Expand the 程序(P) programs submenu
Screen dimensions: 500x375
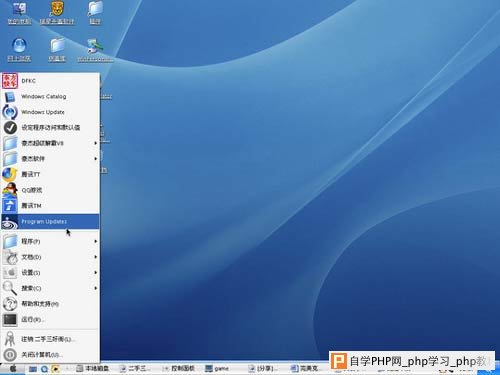click(50, 241)
